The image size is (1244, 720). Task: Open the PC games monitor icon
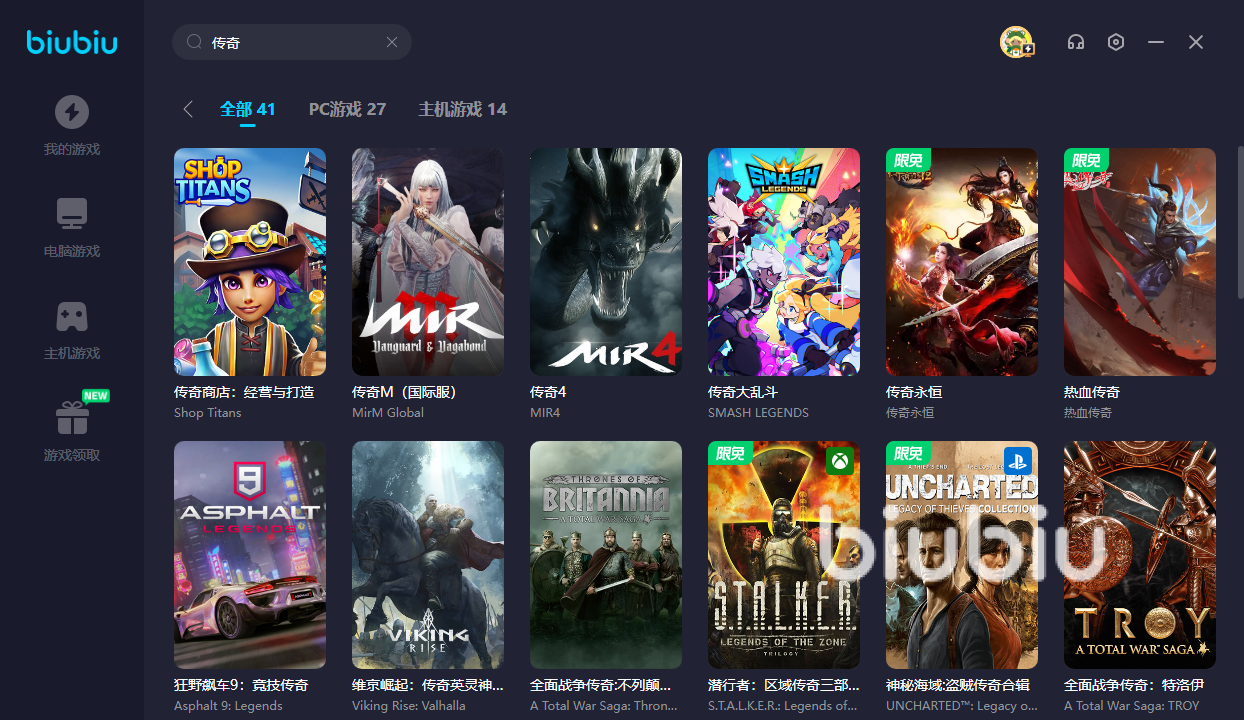pos(71,213)
